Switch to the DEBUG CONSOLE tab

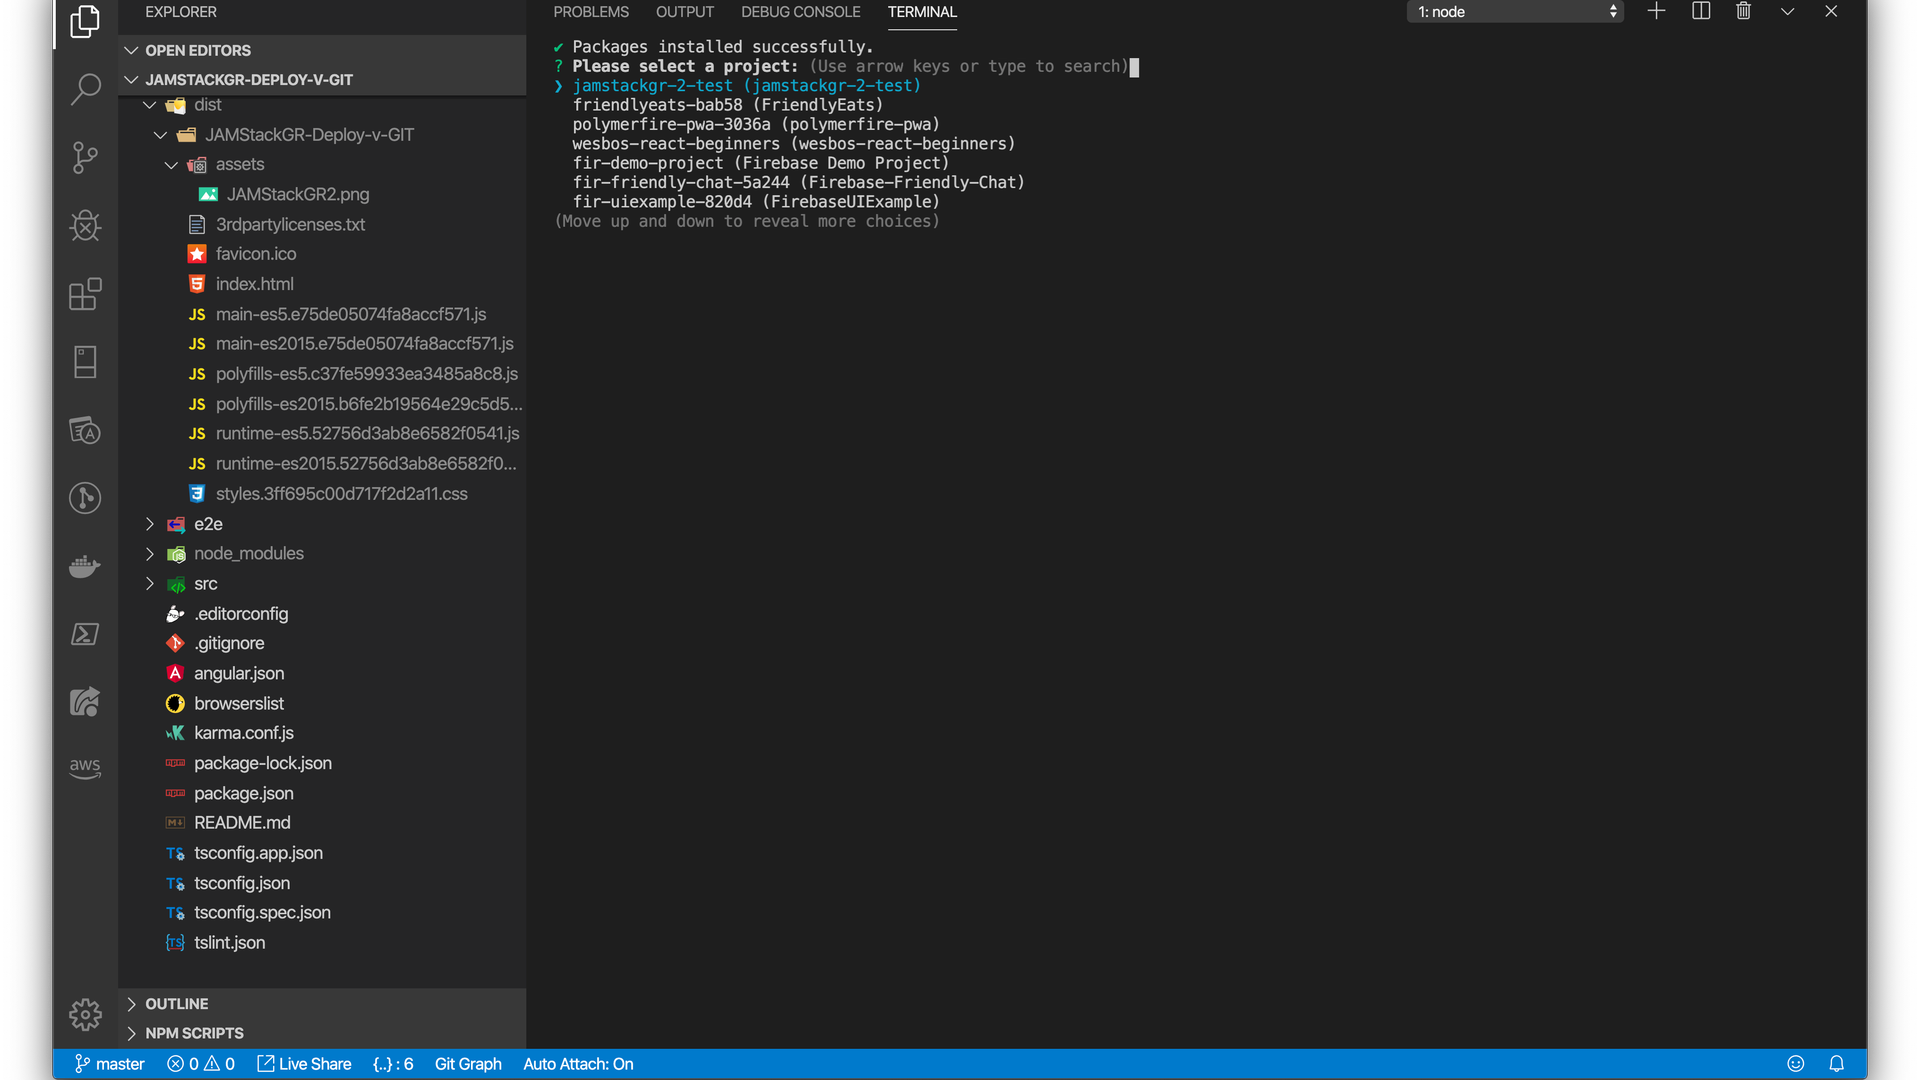pos(800,12)
